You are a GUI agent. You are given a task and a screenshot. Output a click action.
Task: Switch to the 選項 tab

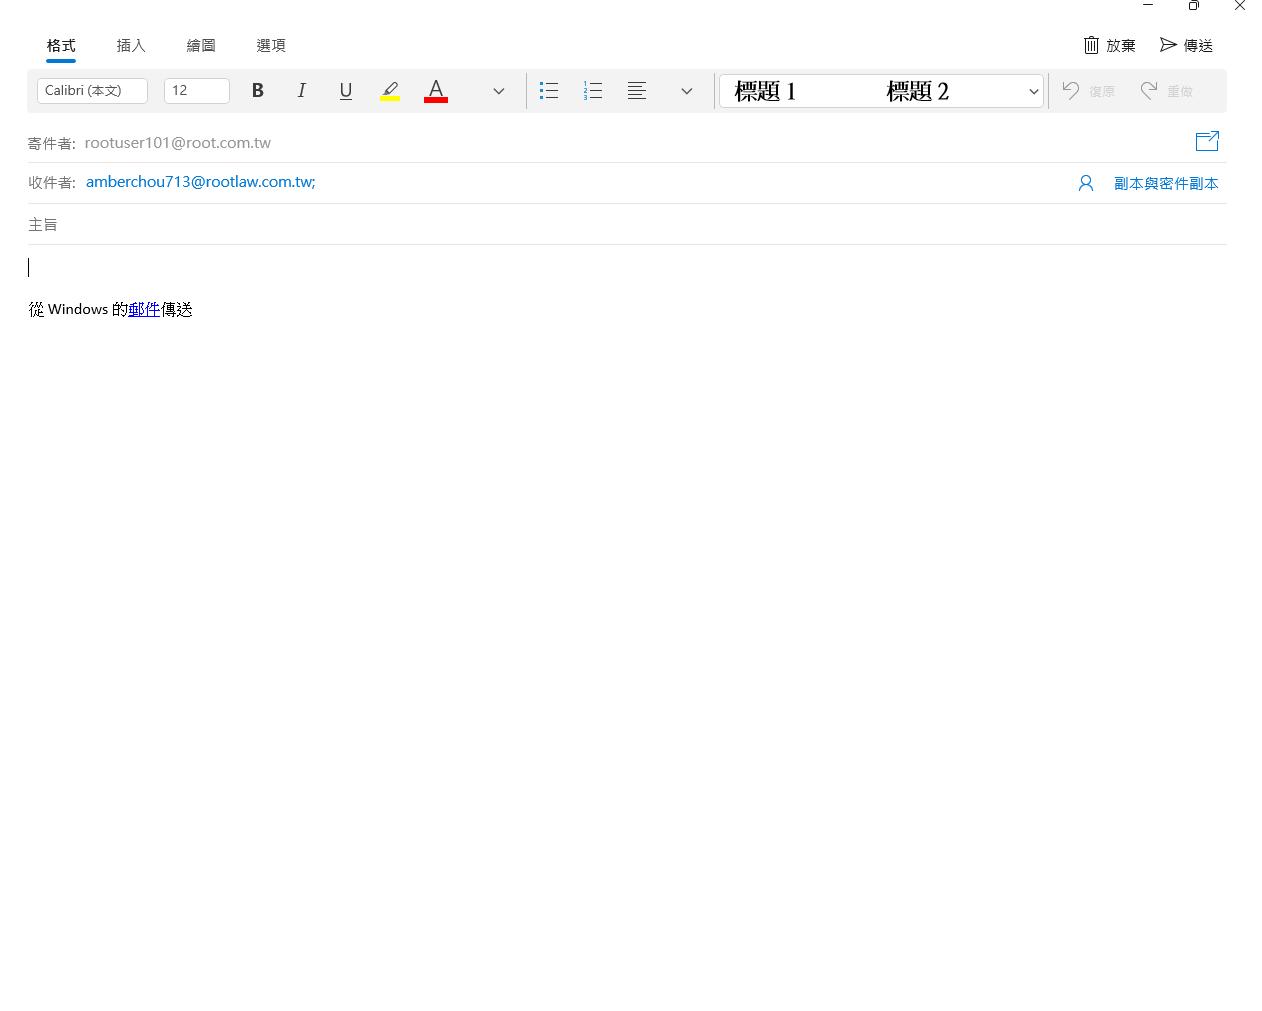(x=271, y=46)
